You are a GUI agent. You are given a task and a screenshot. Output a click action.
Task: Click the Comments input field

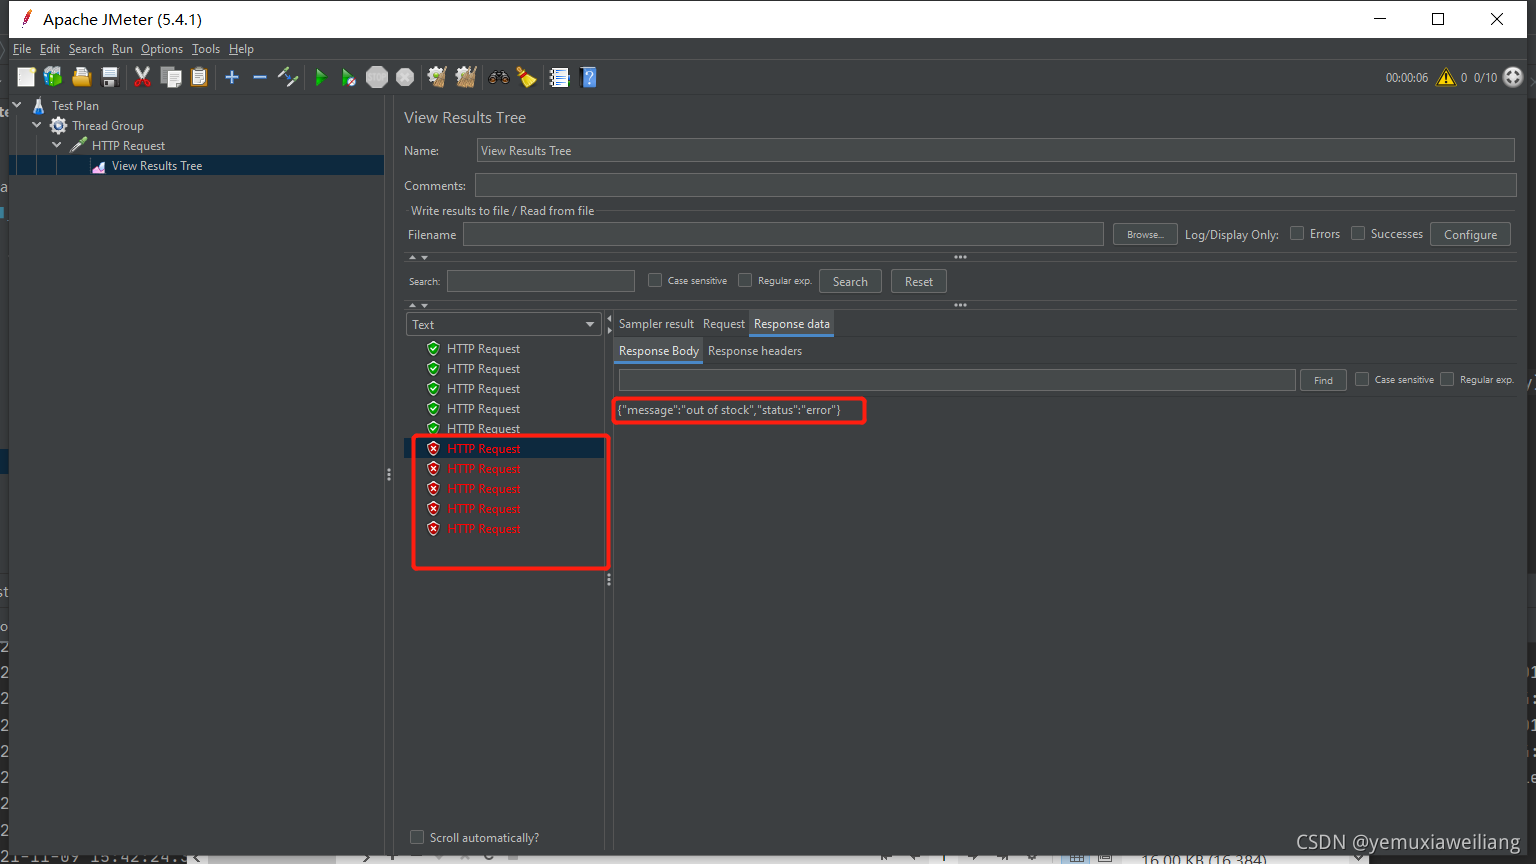(x=995, y=185)
